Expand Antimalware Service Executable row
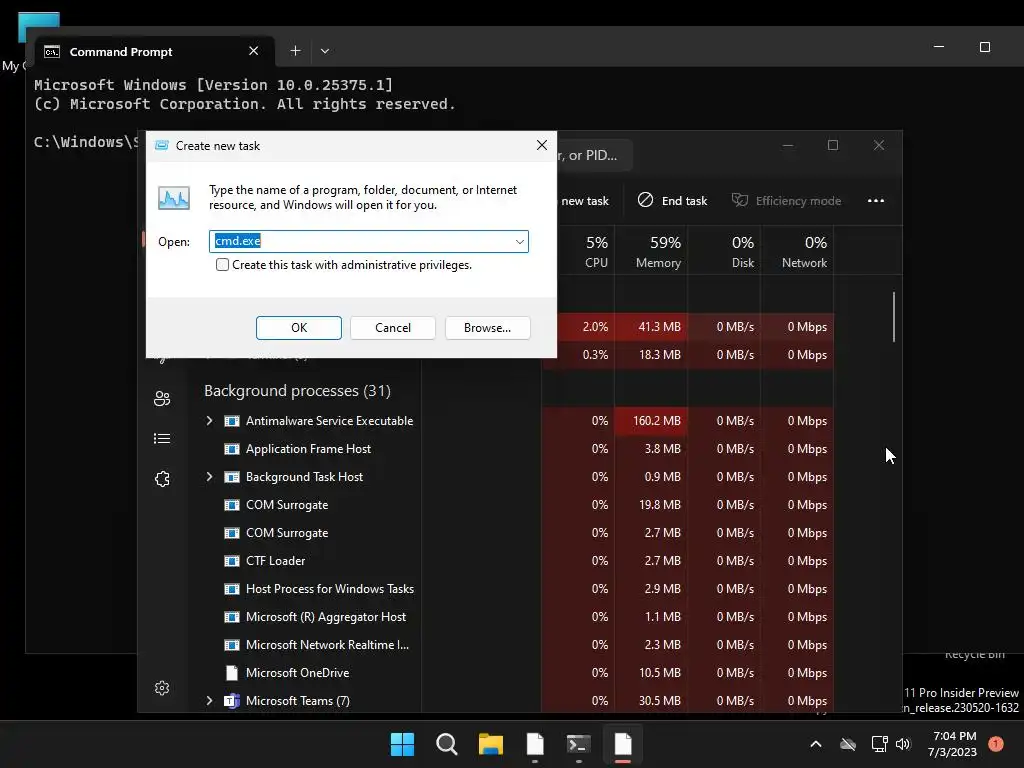Viewport: 1024px width, 768px height. (x=209, y=421)
